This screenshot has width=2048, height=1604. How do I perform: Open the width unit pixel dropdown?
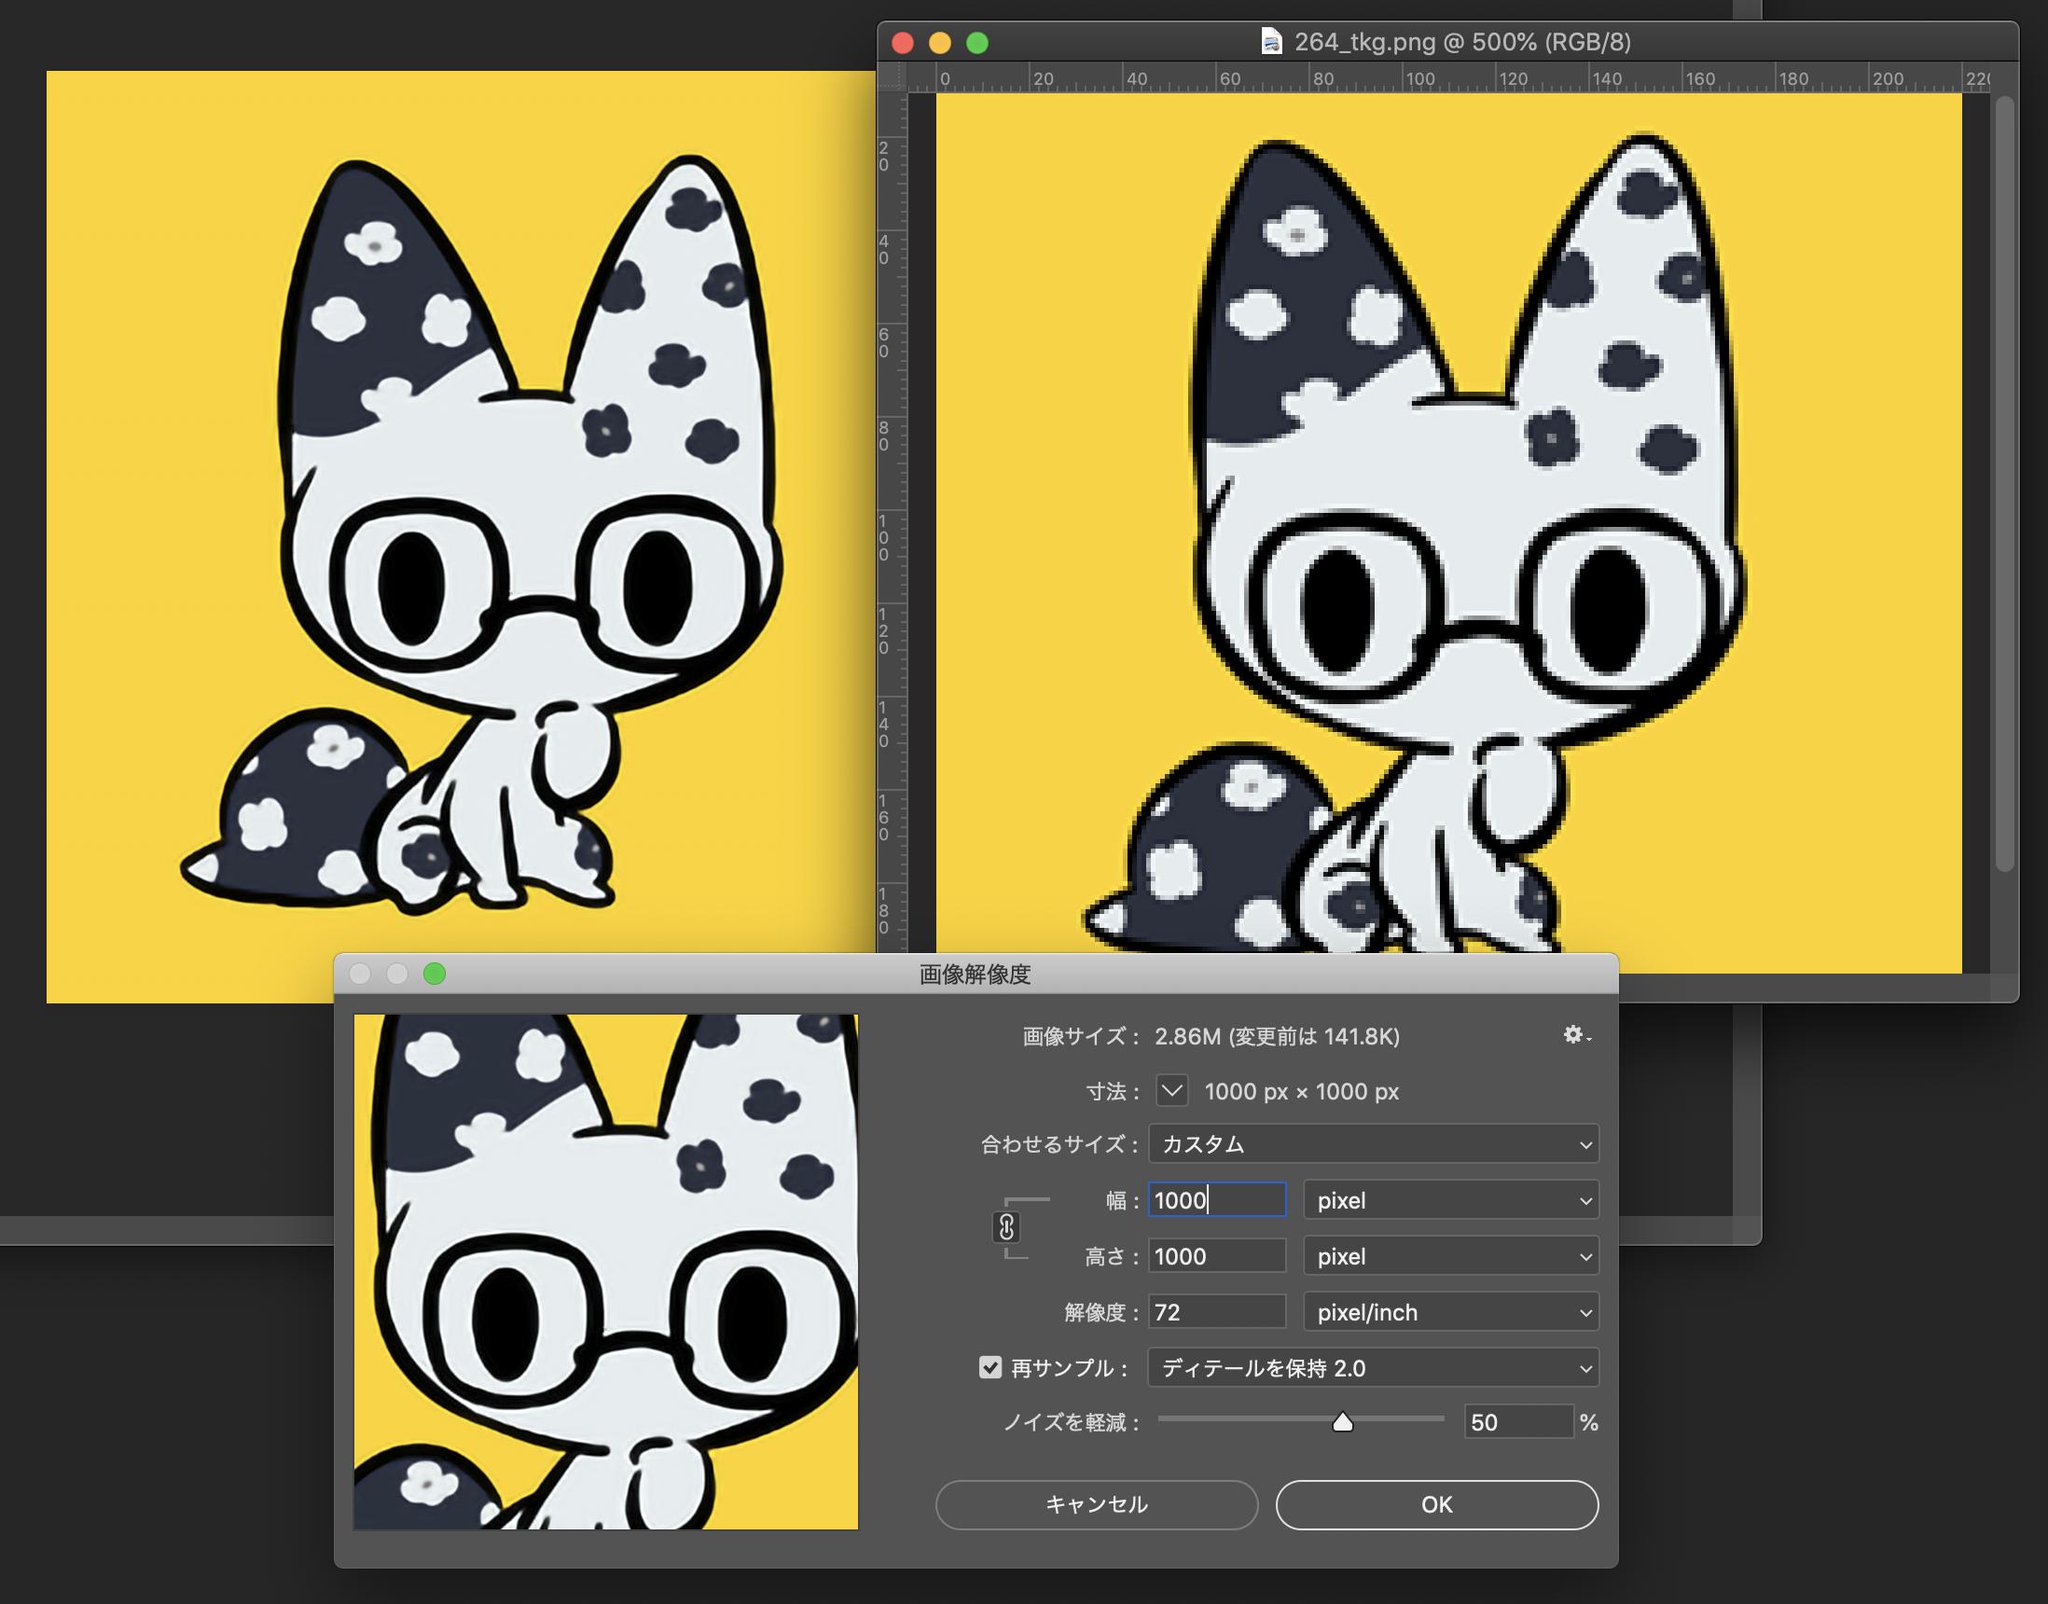[x=1450, y=1200]
